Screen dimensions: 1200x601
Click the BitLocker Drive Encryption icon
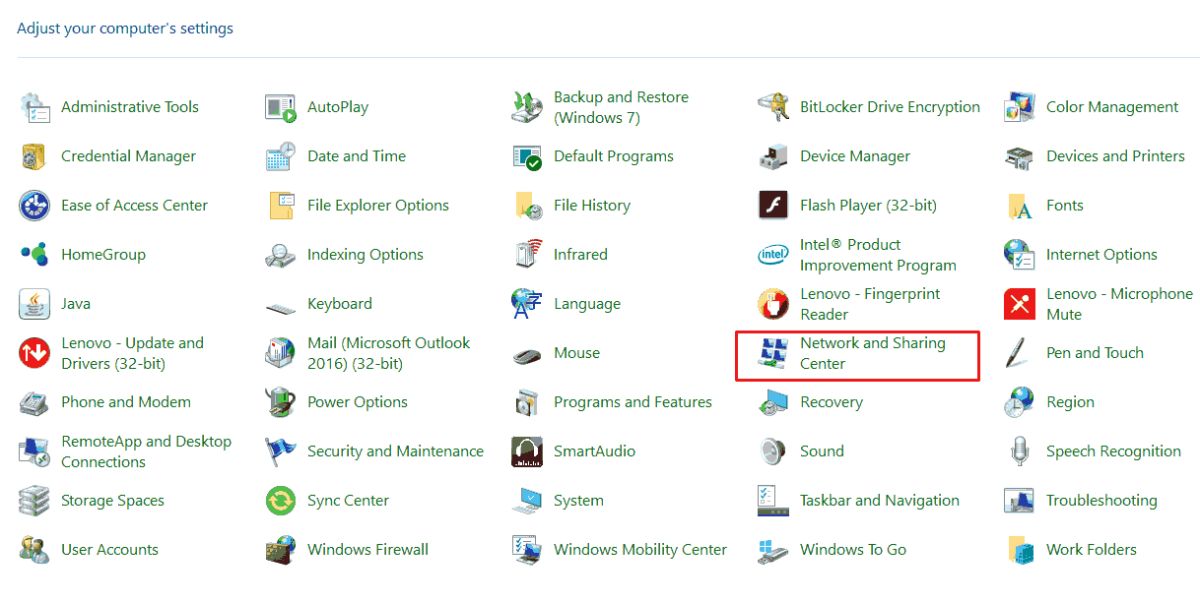click(773, 107)
